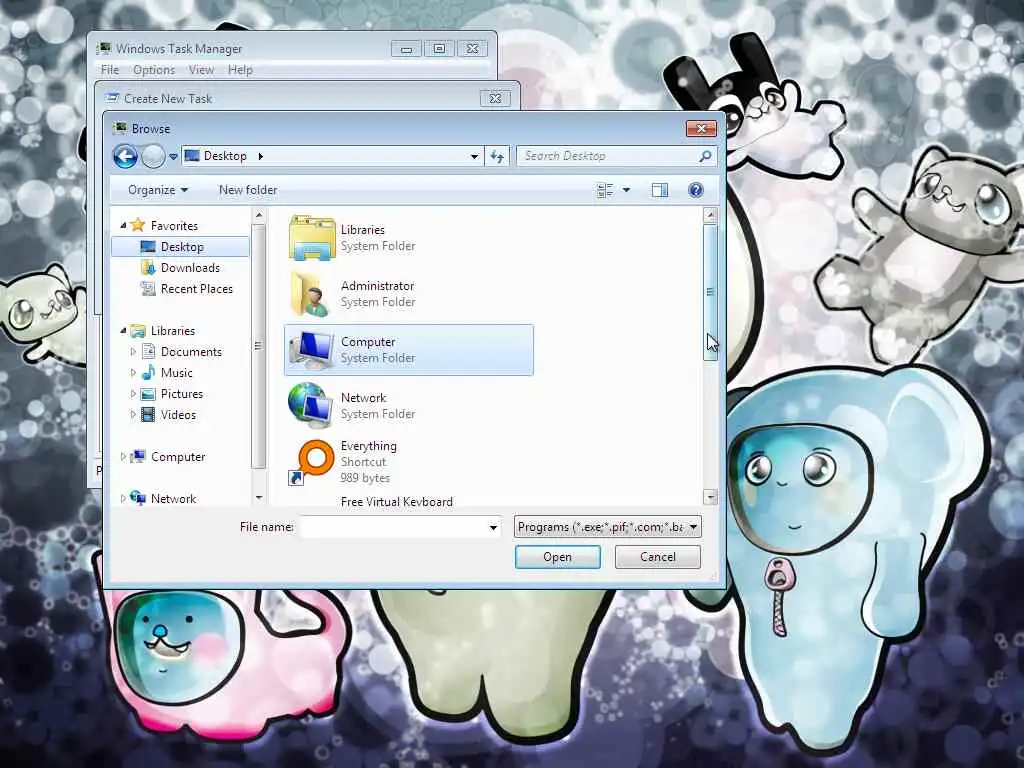Open Help menu in Windows Task Manager
1024x768 pixels.
click(x=240, y=70)
